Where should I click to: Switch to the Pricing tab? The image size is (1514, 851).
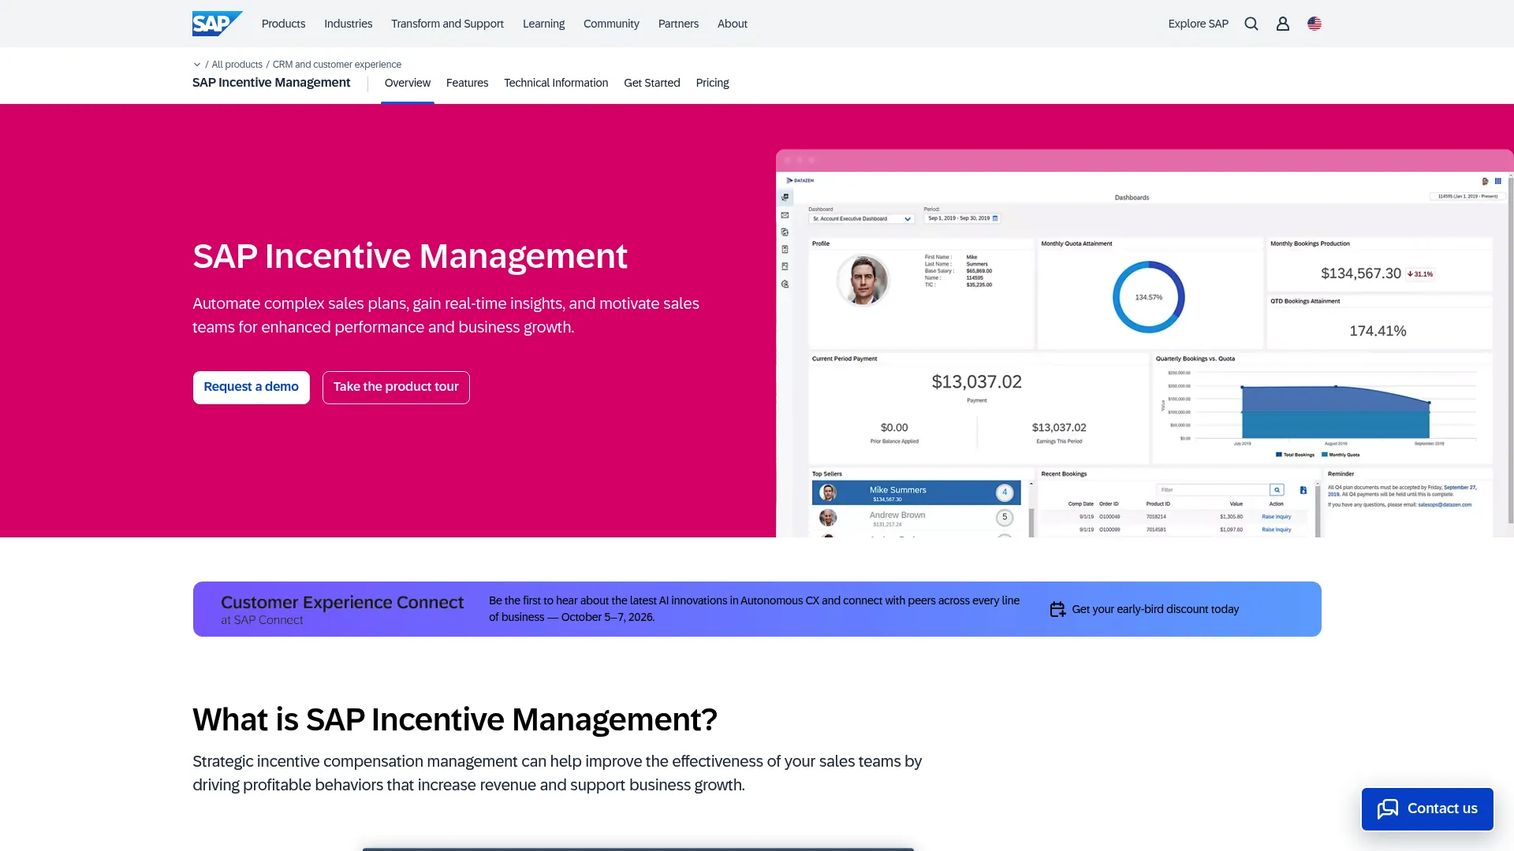(712, 83)
